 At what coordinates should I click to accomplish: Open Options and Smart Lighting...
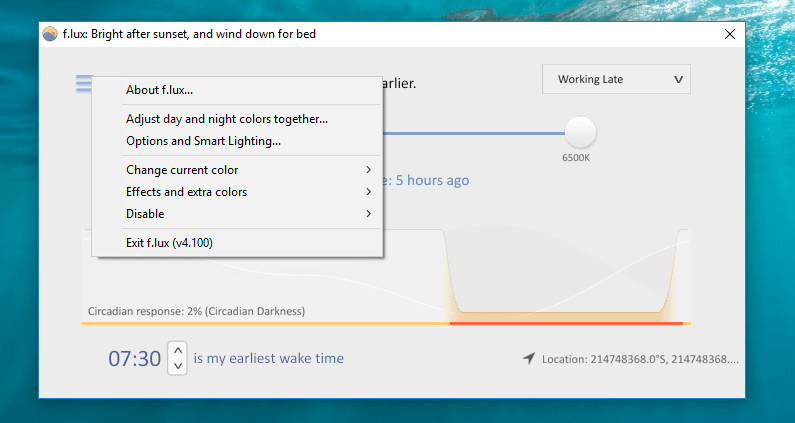point(237,141)
